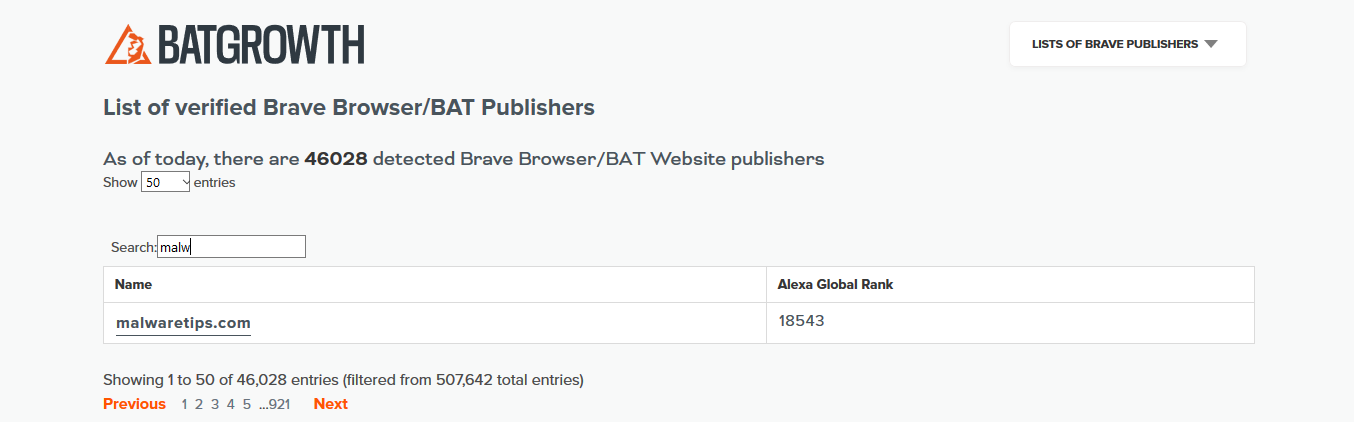This screenshot has width=1354, height=422.
Task: Open page 4 of entries
Action: coord(231,404)
